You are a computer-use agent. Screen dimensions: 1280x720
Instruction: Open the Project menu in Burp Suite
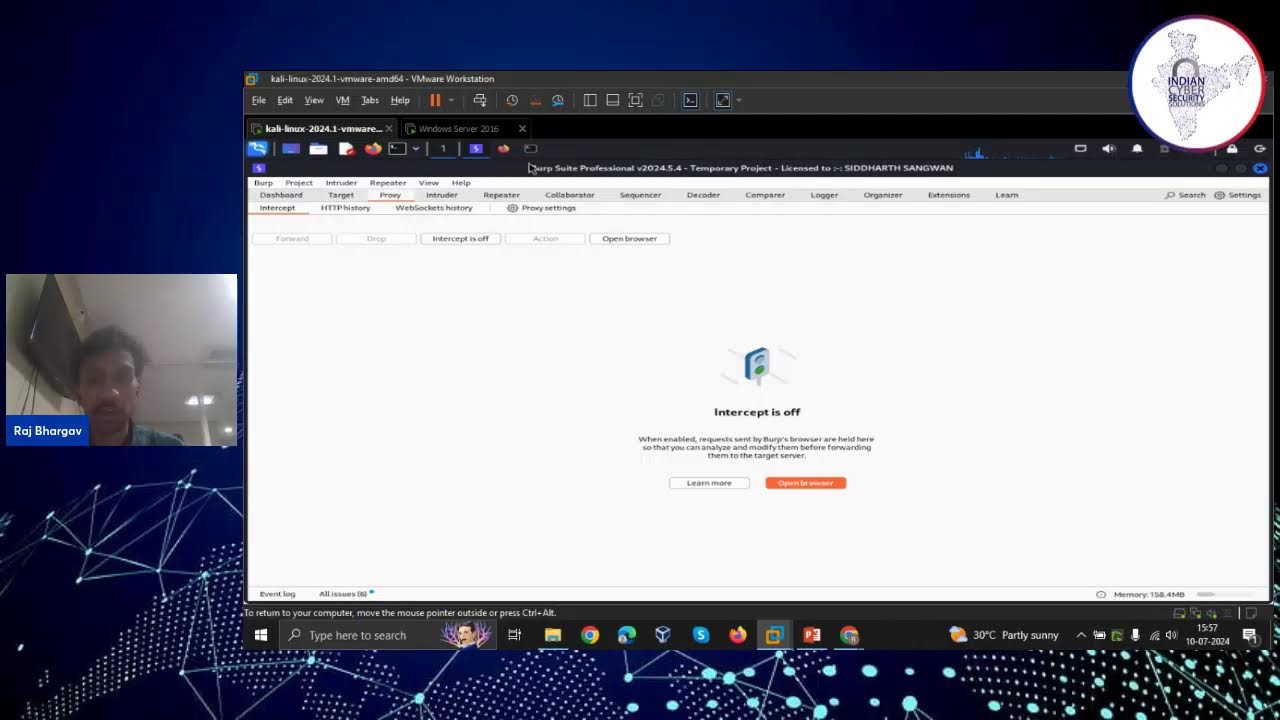coord(299,183)
